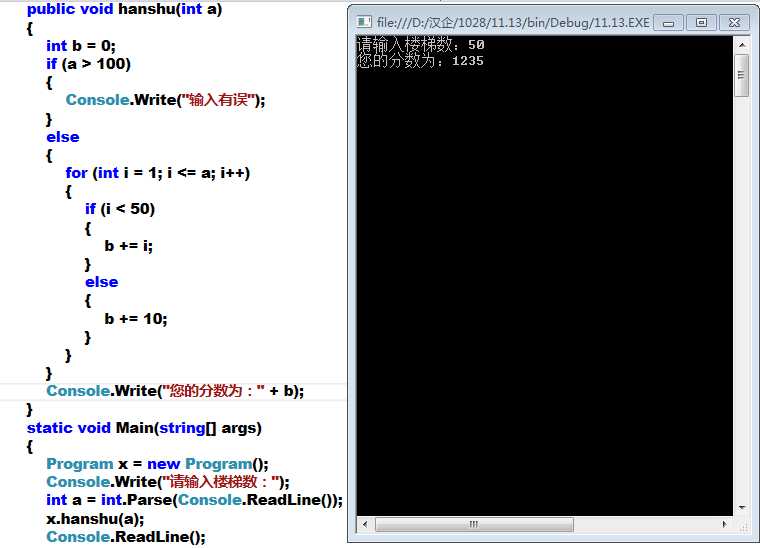Click 'public void hanshu(int a)' line

coord(124,9)
